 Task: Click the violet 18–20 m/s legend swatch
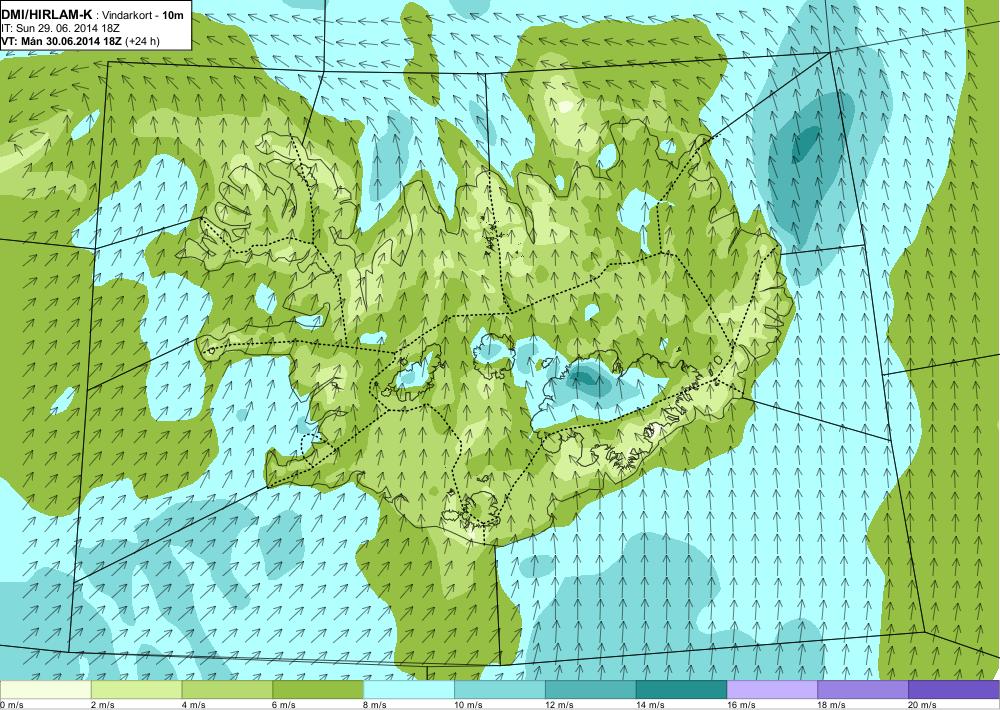(863, 690)
